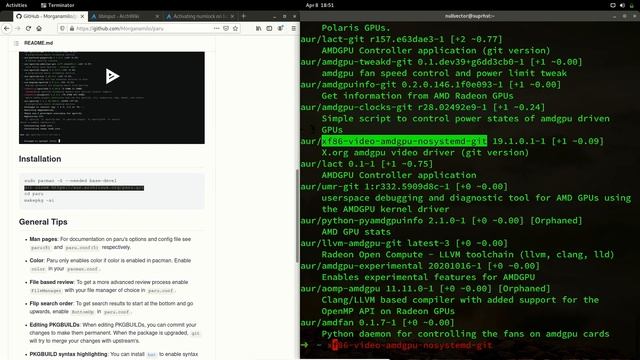The height and width of the screenshot is (360, 640).
Task: Close the GitHub Morganamilo tab
Action: coord(82,16)
